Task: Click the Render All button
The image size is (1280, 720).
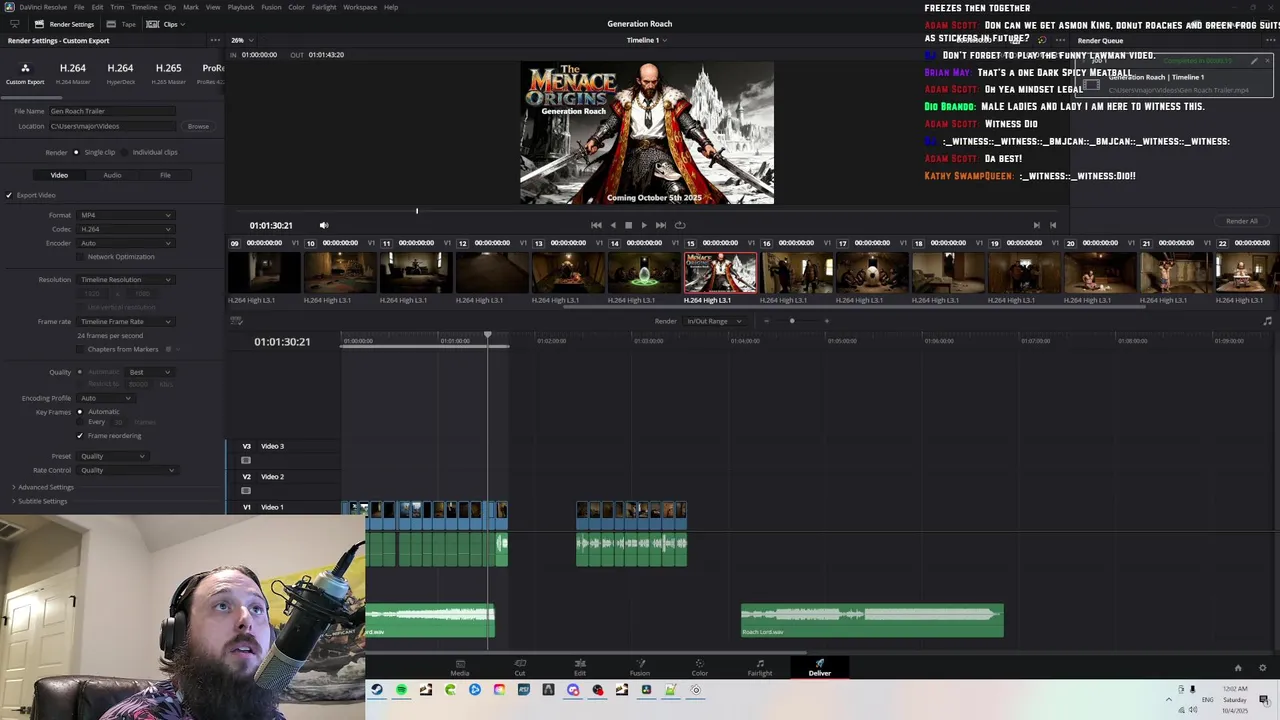Action: click(1242, 221)
